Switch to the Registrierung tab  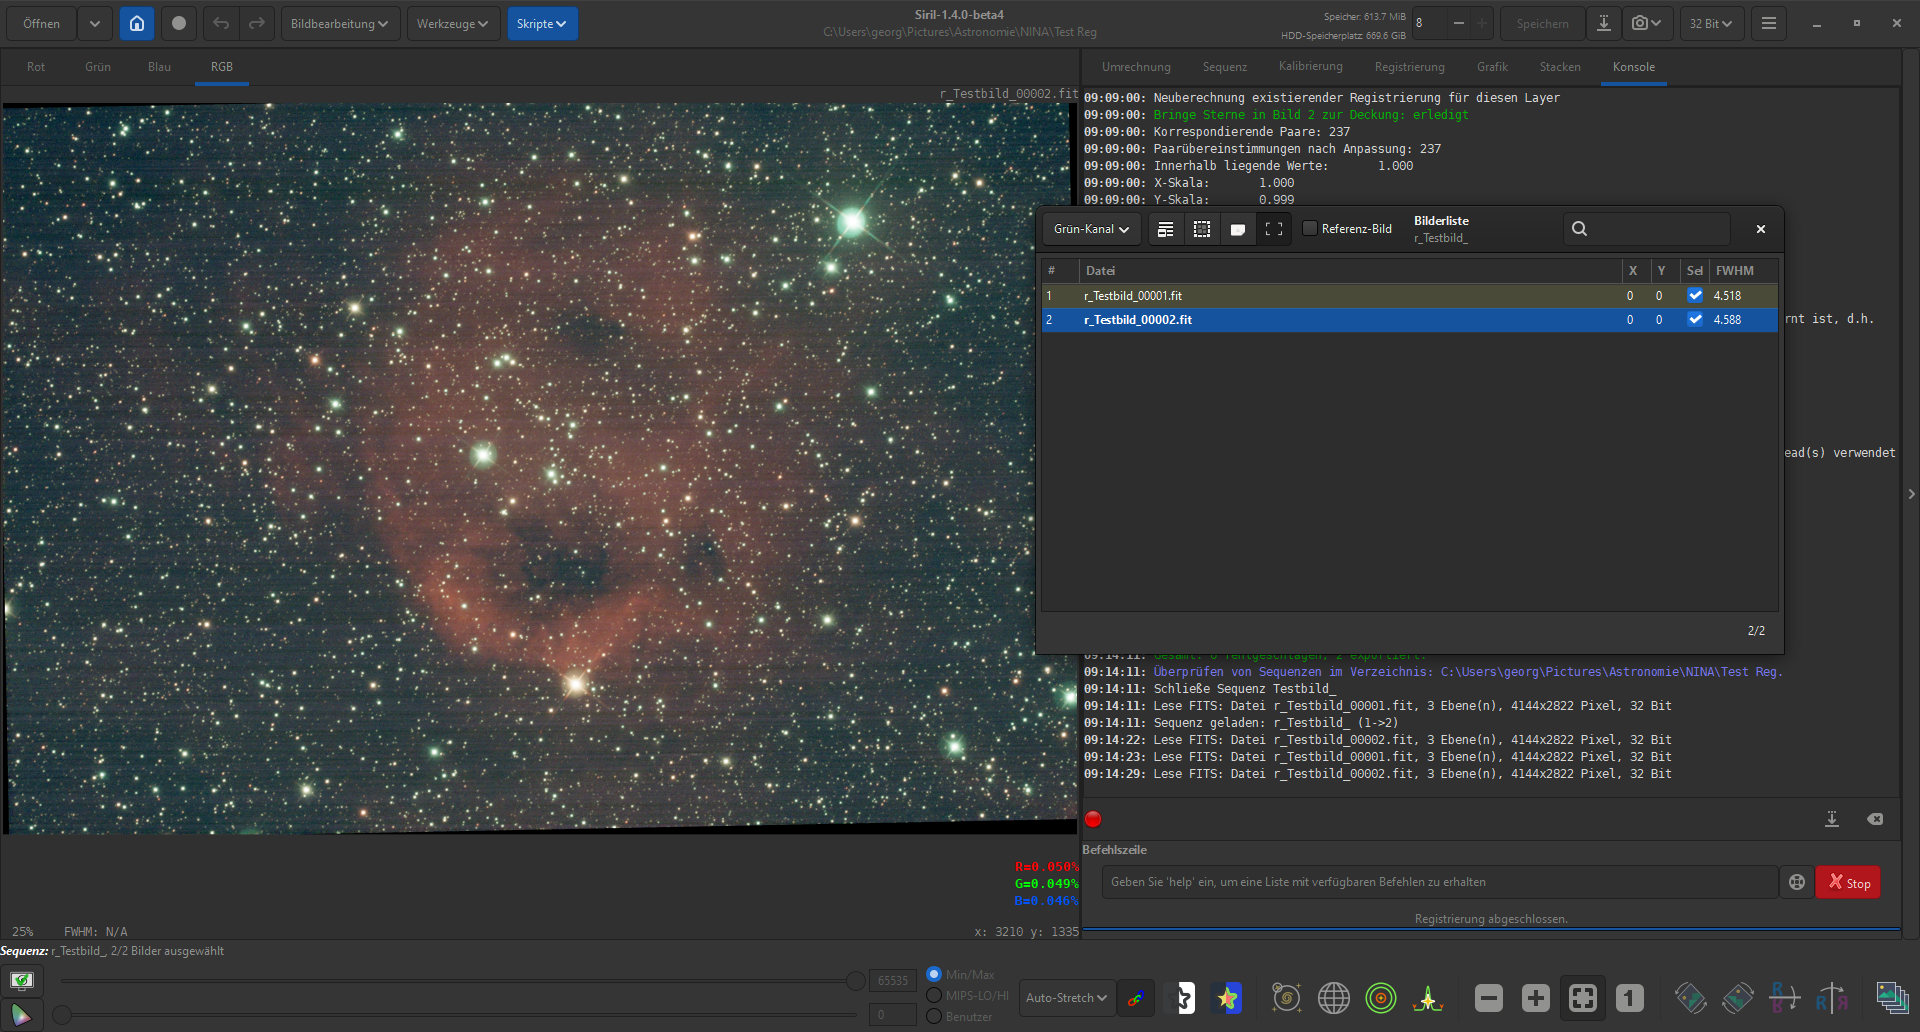(x=1409, y=67)
